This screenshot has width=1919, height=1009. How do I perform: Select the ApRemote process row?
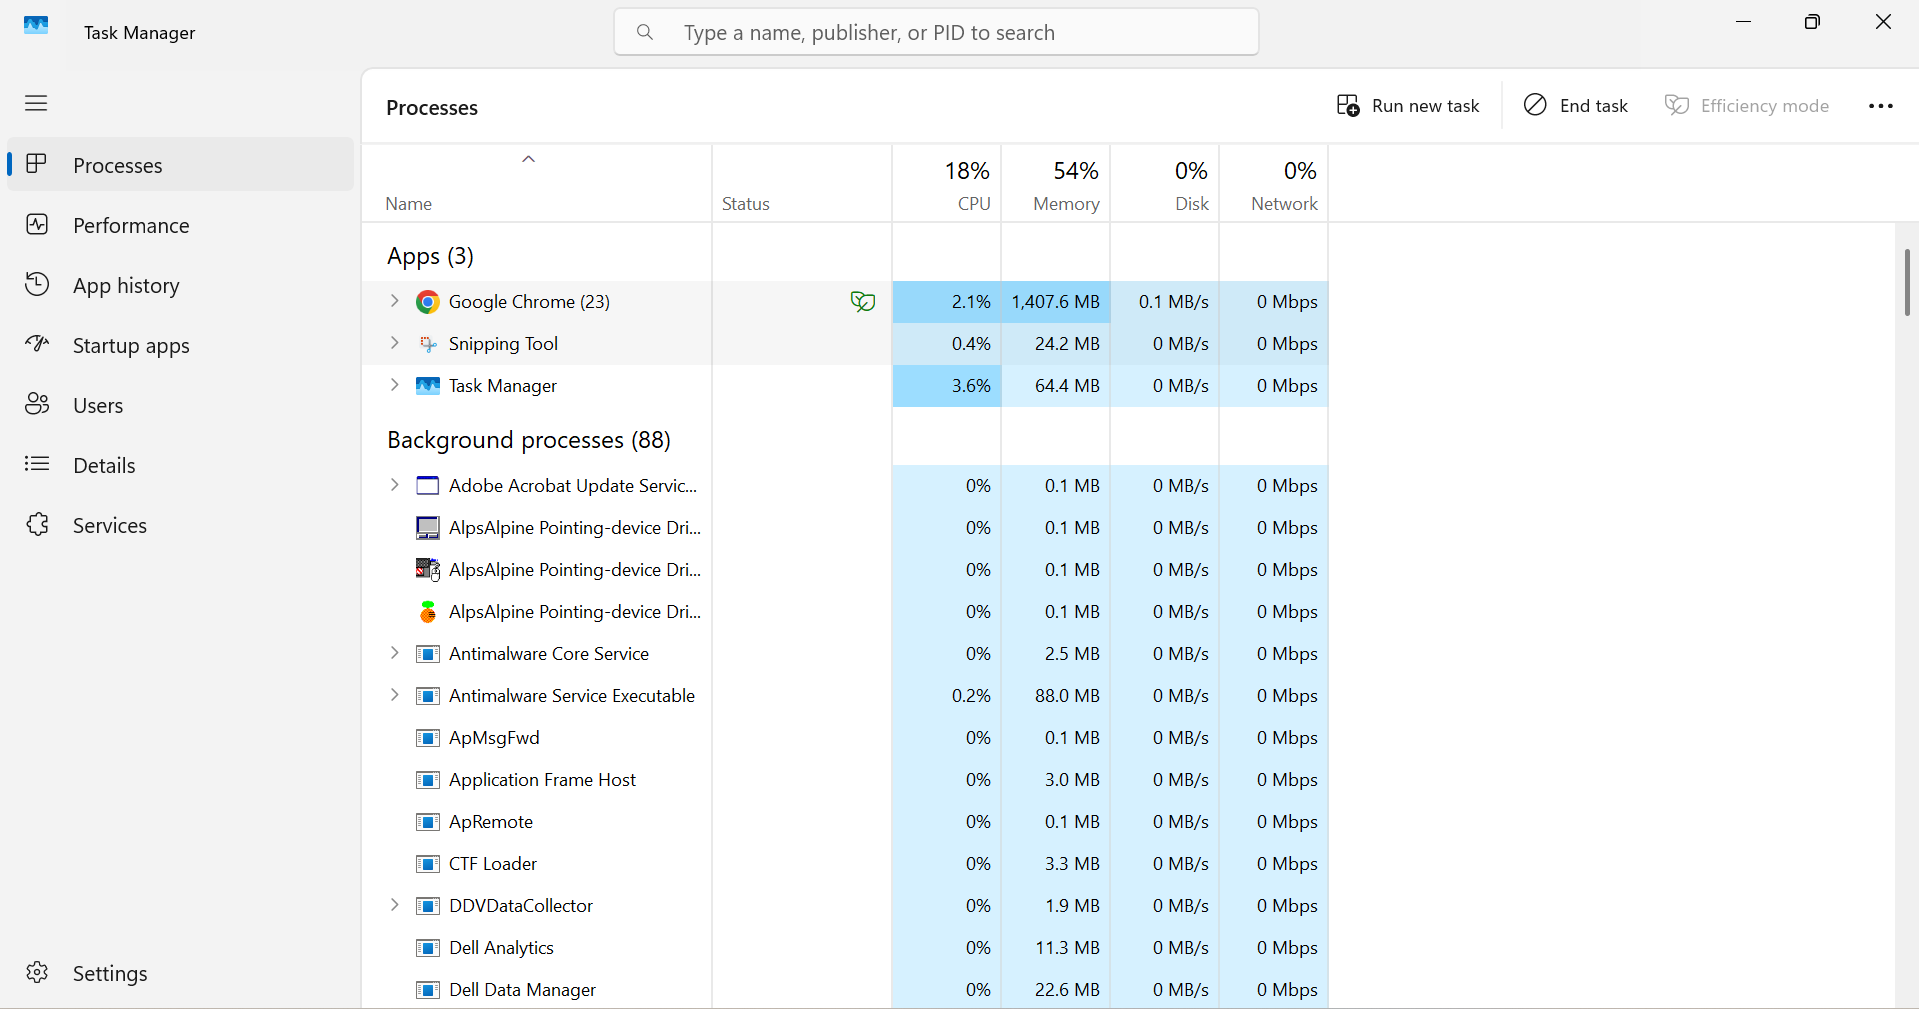[845, 822]
